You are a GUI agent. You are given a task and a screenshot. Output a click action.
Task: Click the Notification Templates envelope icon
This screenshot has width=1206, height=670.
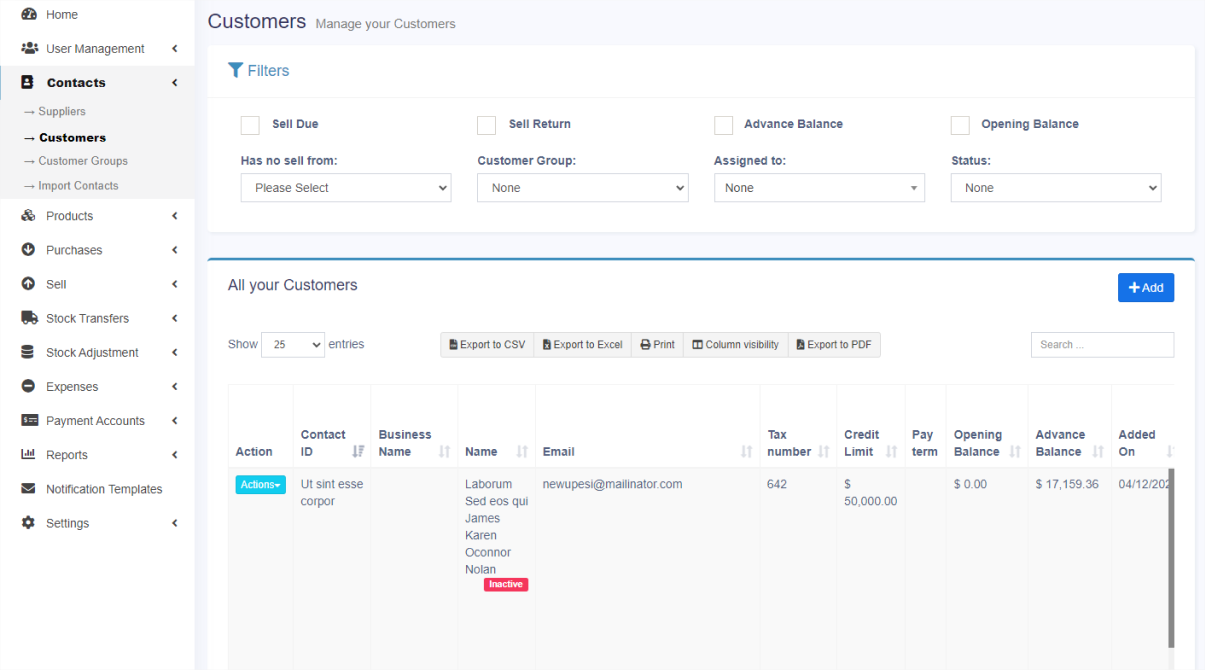pyautogui.click(x=28, y=489)
